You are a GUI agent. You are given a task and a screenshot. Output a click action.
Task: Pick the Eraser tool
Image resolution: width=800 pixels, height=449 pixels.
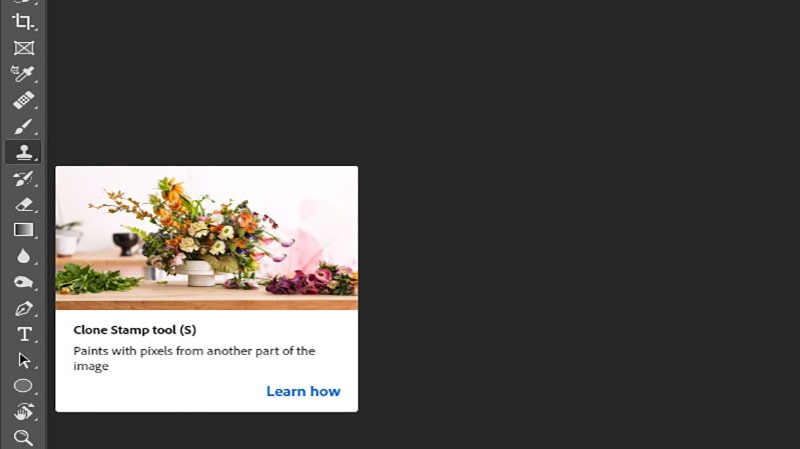pos(23,205)
